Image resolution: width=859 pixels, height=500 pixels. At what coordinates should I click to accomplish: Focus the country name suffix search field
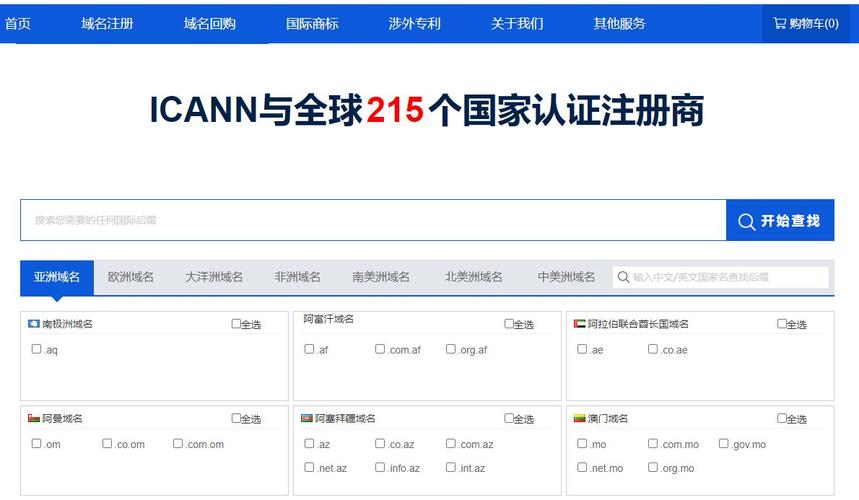(x=720, y=277)
